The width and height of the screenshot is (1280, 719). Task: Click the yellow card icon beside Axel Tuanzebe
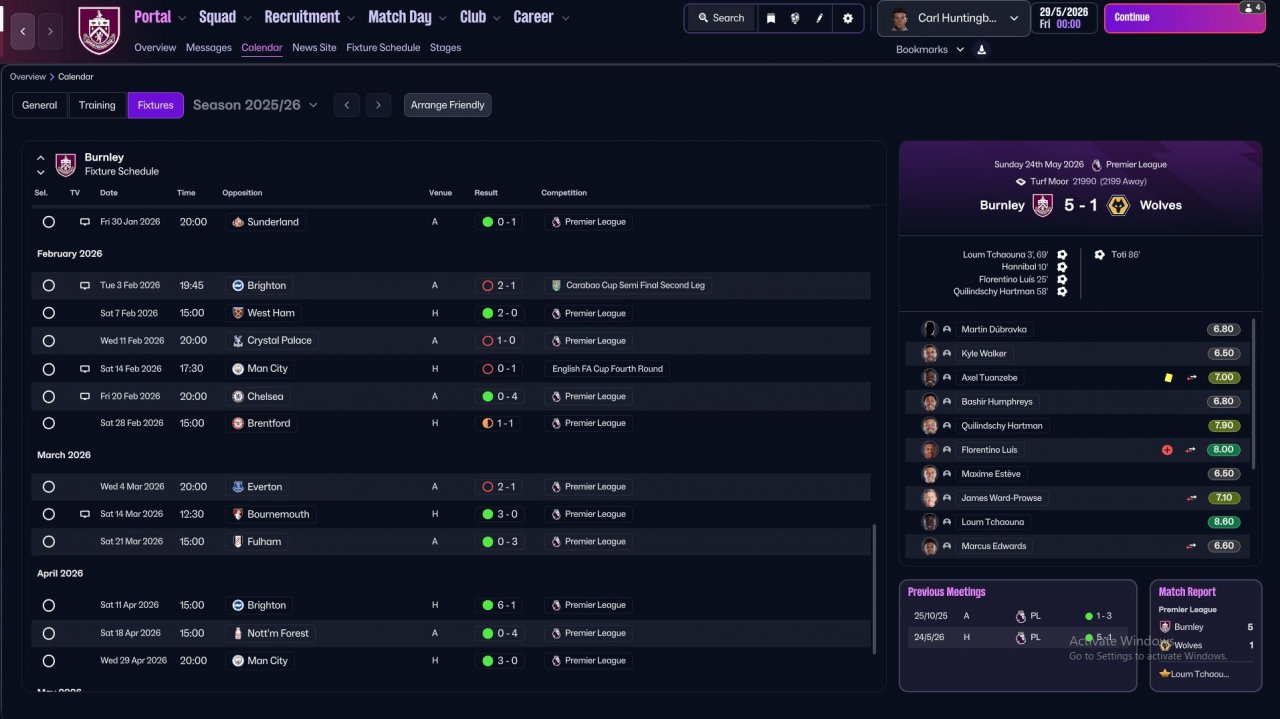click(1168, 378)
